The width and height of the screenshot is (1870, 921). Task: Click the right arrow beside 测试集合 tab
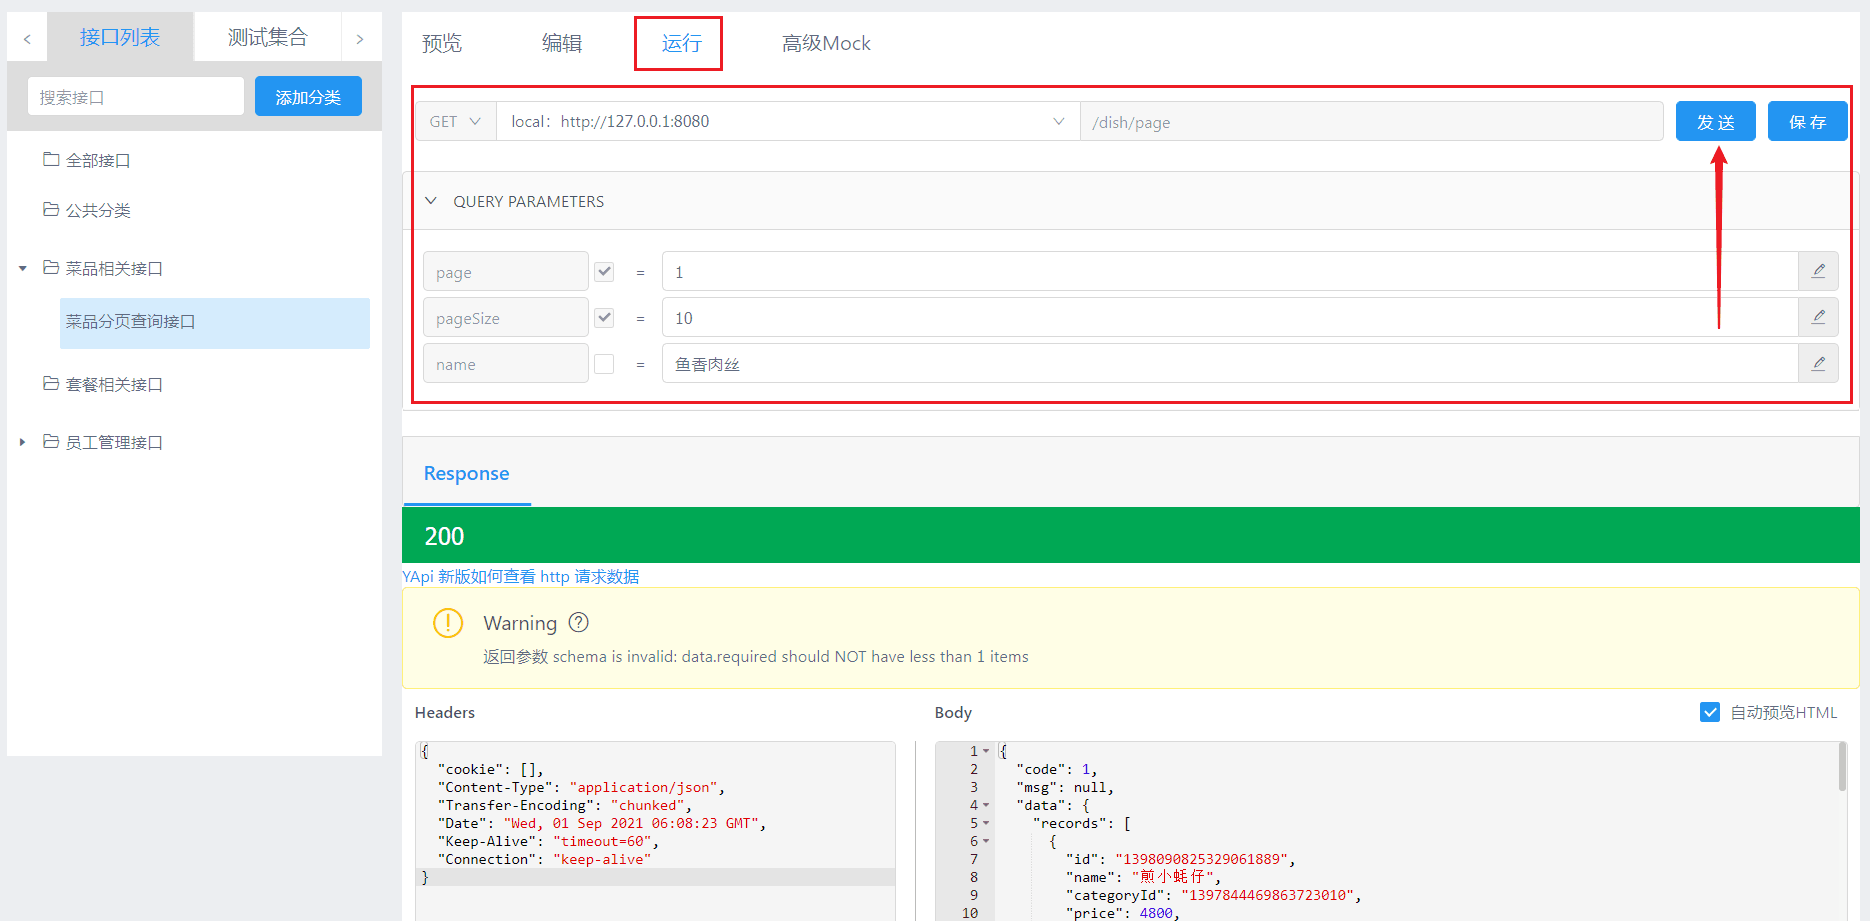[360, 39]
